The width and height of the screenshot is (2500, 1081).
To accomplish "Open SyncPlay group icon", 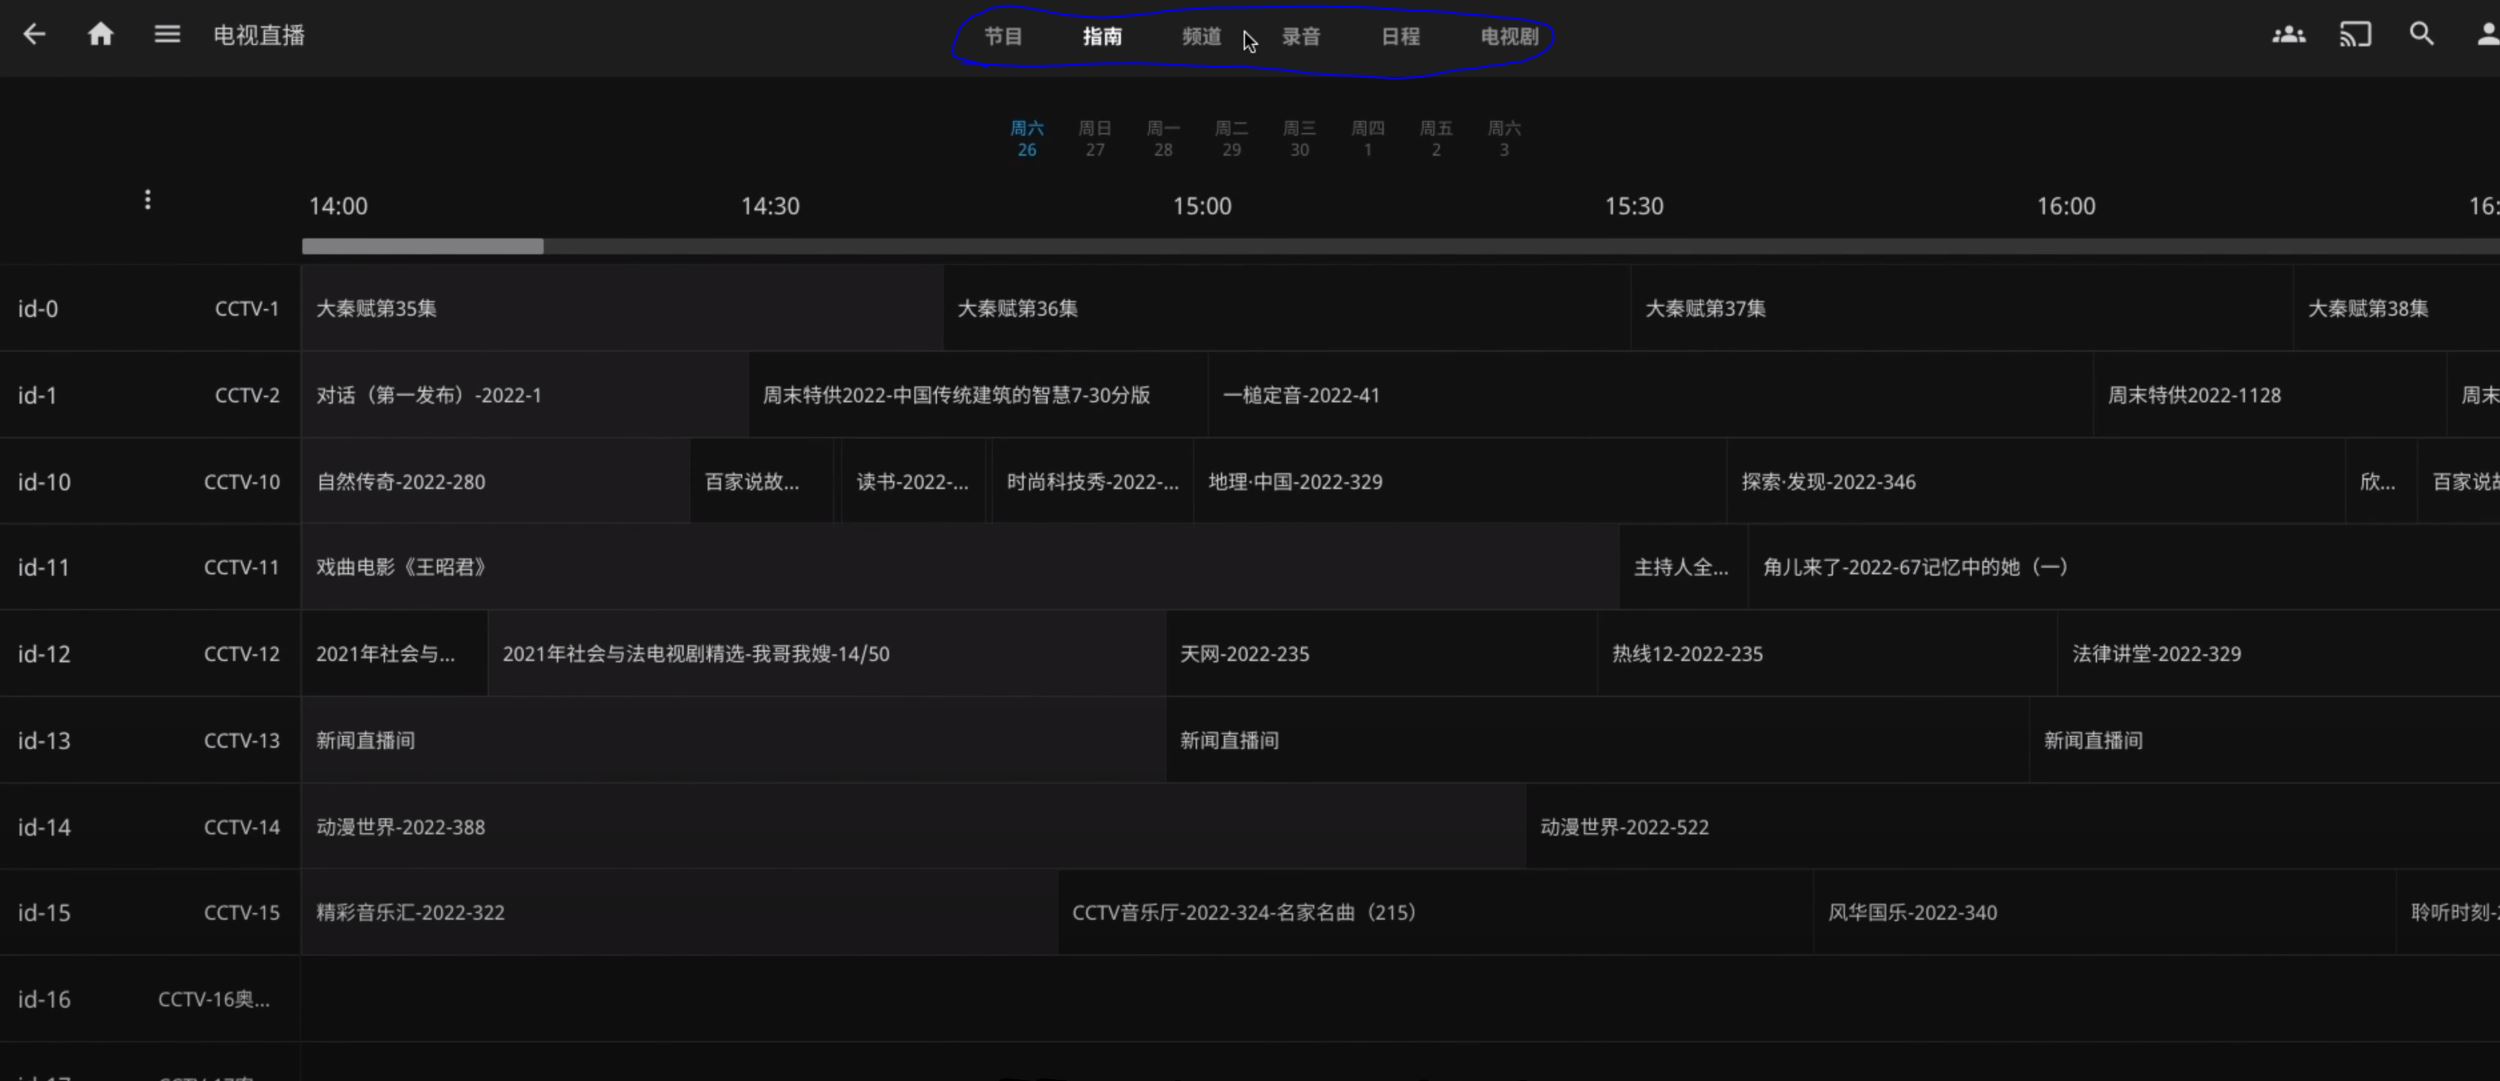I will click(x=2288, y=35).
